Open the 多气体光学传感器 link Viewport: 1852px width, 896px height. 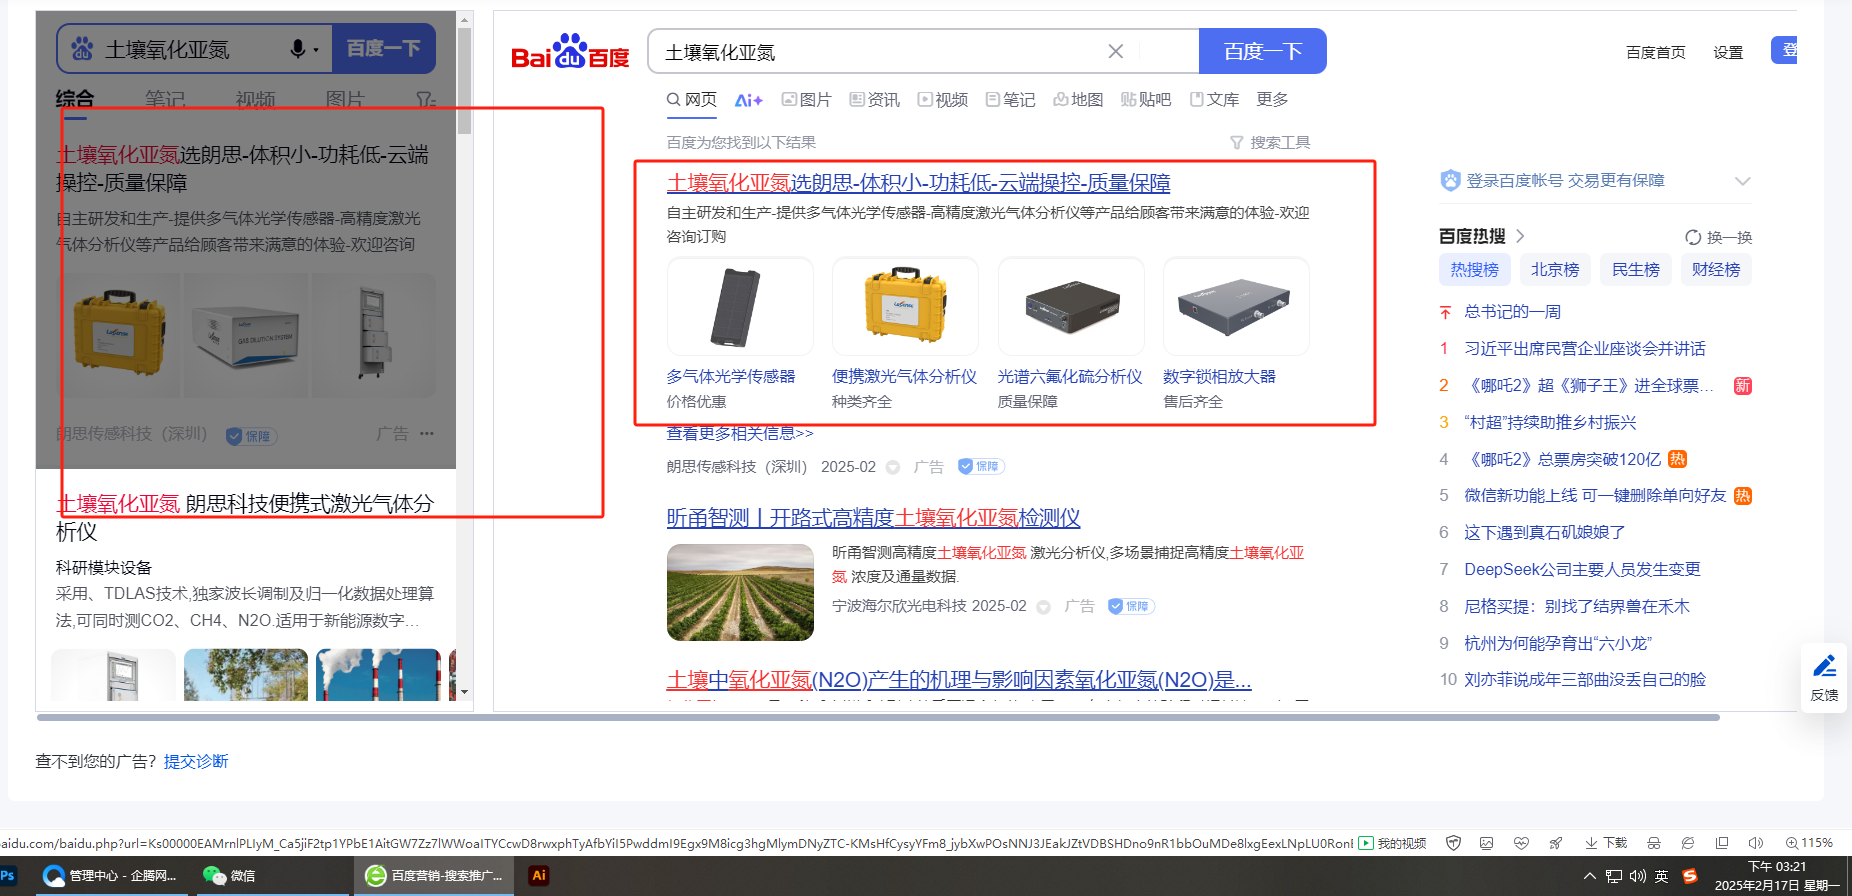click(731, 377)
